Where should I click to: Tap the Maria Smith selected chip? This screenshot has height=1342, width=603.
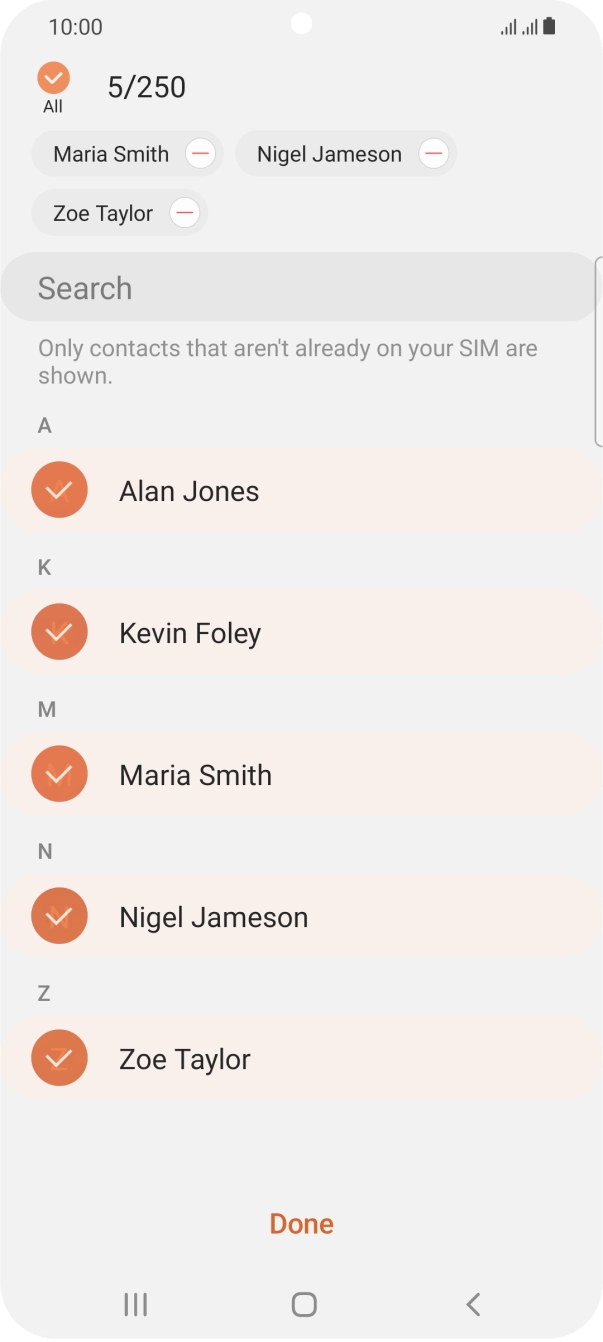pyautogui.click(x=111, y=154)
